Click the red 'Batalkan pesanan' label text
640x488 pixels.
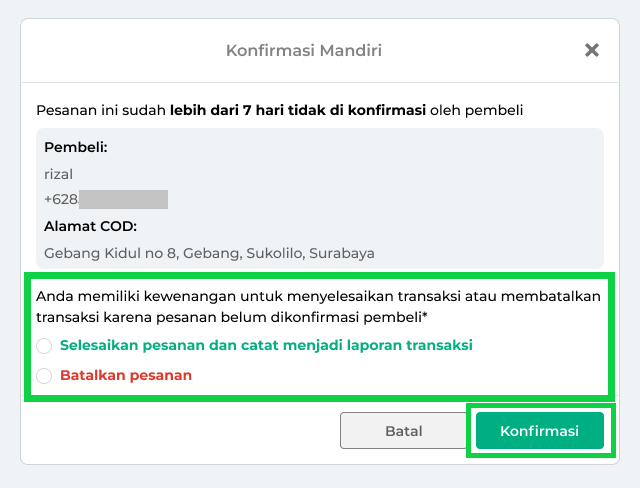pos(126,376)
